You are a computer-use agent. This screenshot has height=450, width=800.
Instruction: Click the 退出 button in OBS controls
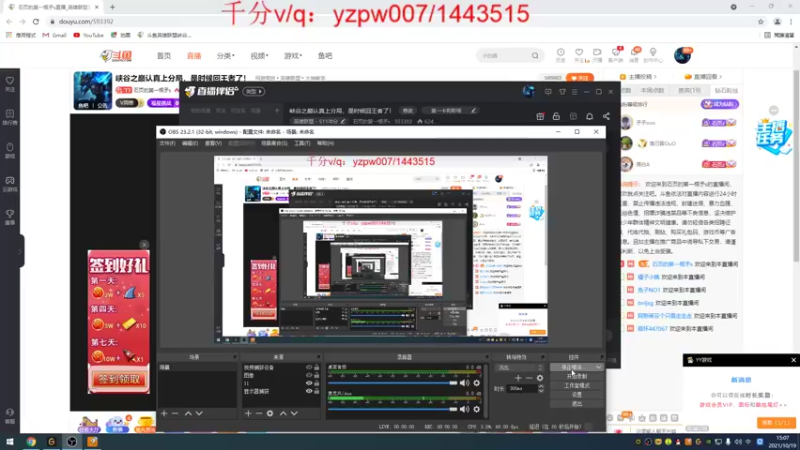pos(577,404)
